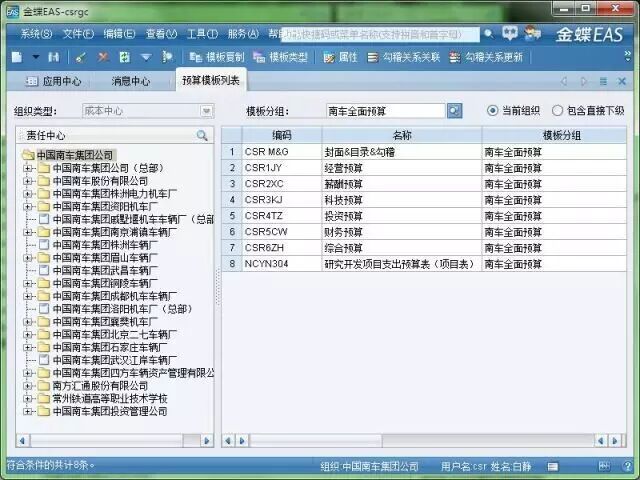The width and height of the screenshot is (640, 480).
Task: Open the 编辑(E) menu
Action: pyautogui.click(x=119, y=34)
